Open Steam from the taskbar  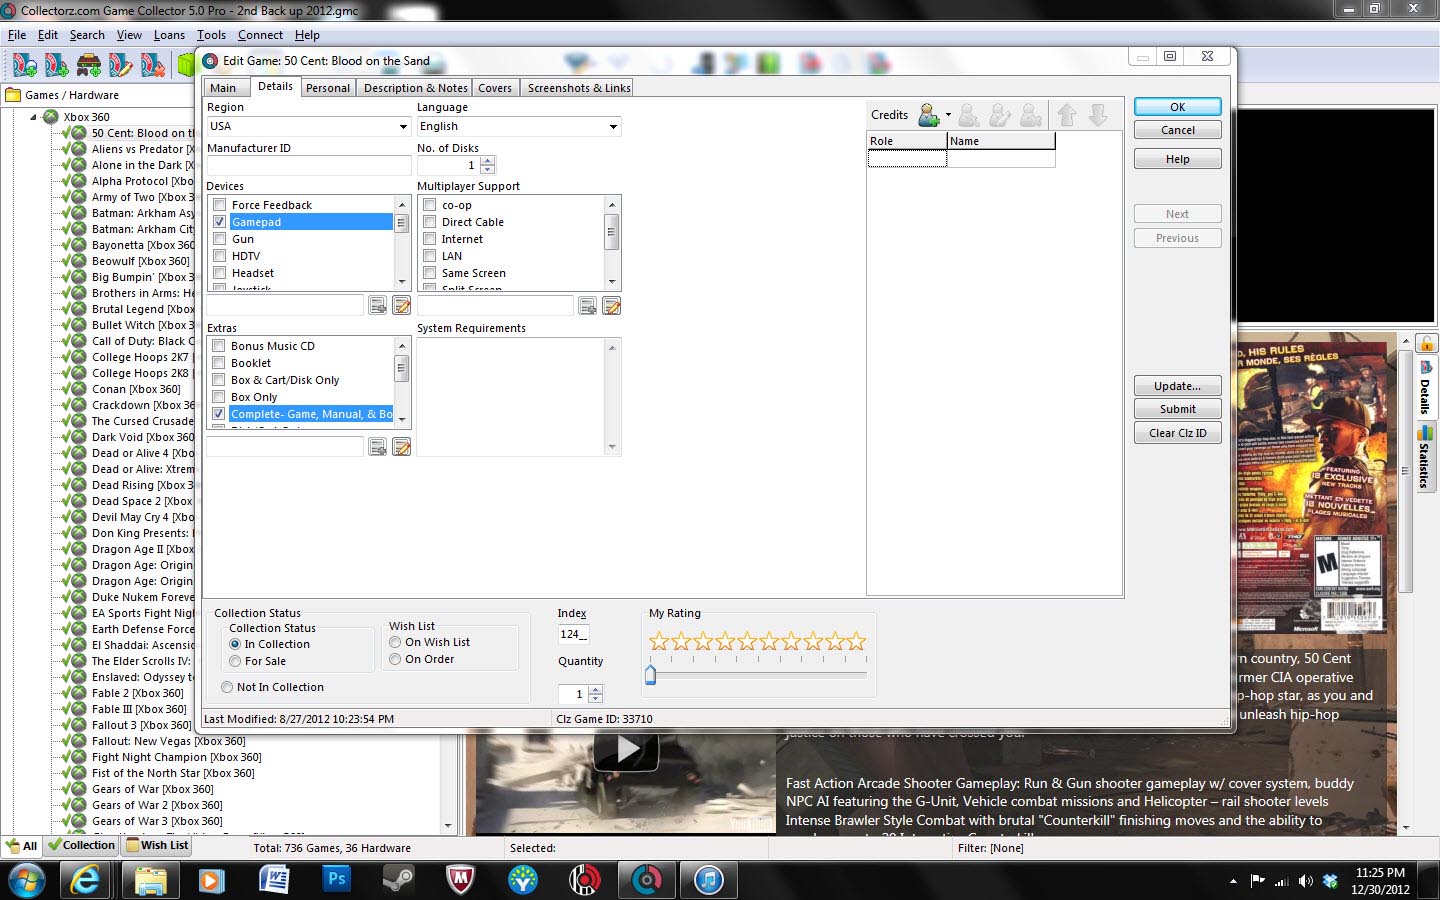pyautogui.click(x=399, y=880)
